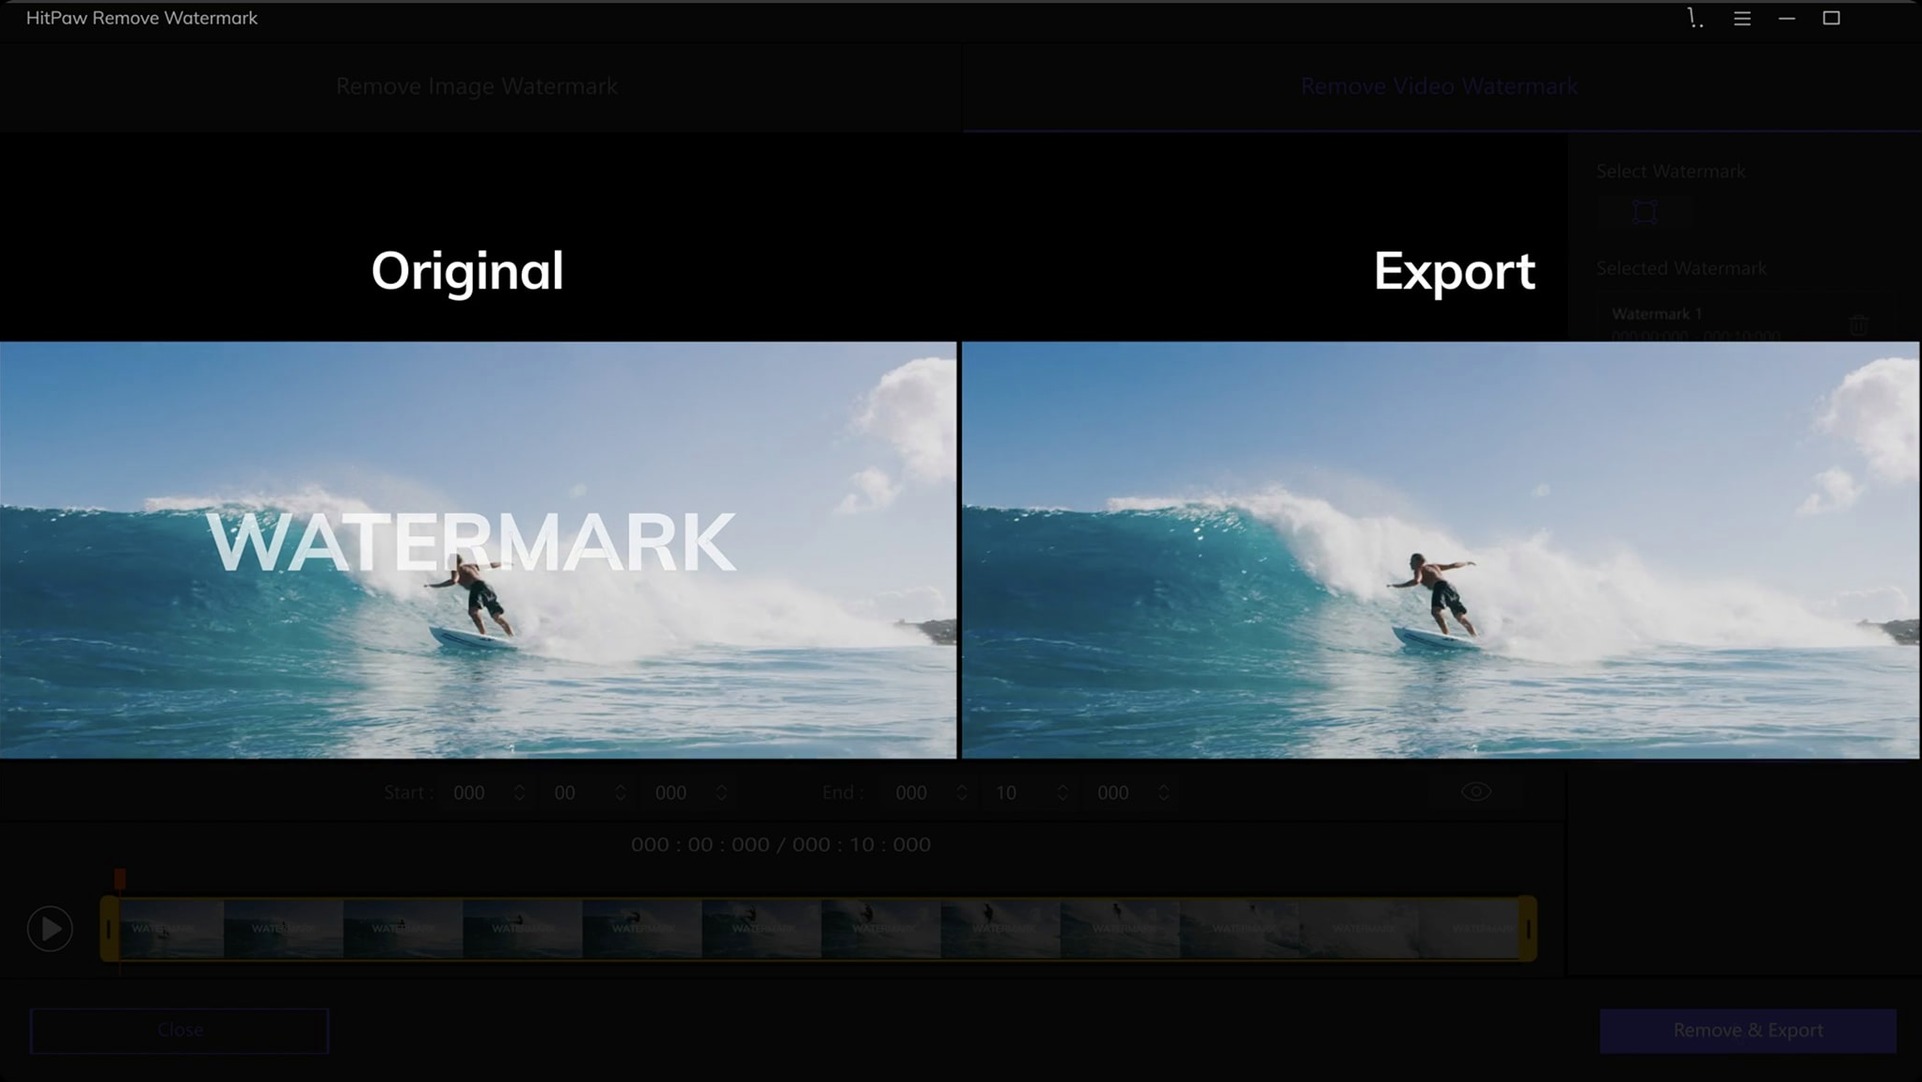Open the hamburger menu in title bar
The height and width of the screenshot is (1082, 1922).
[1742, 18]
